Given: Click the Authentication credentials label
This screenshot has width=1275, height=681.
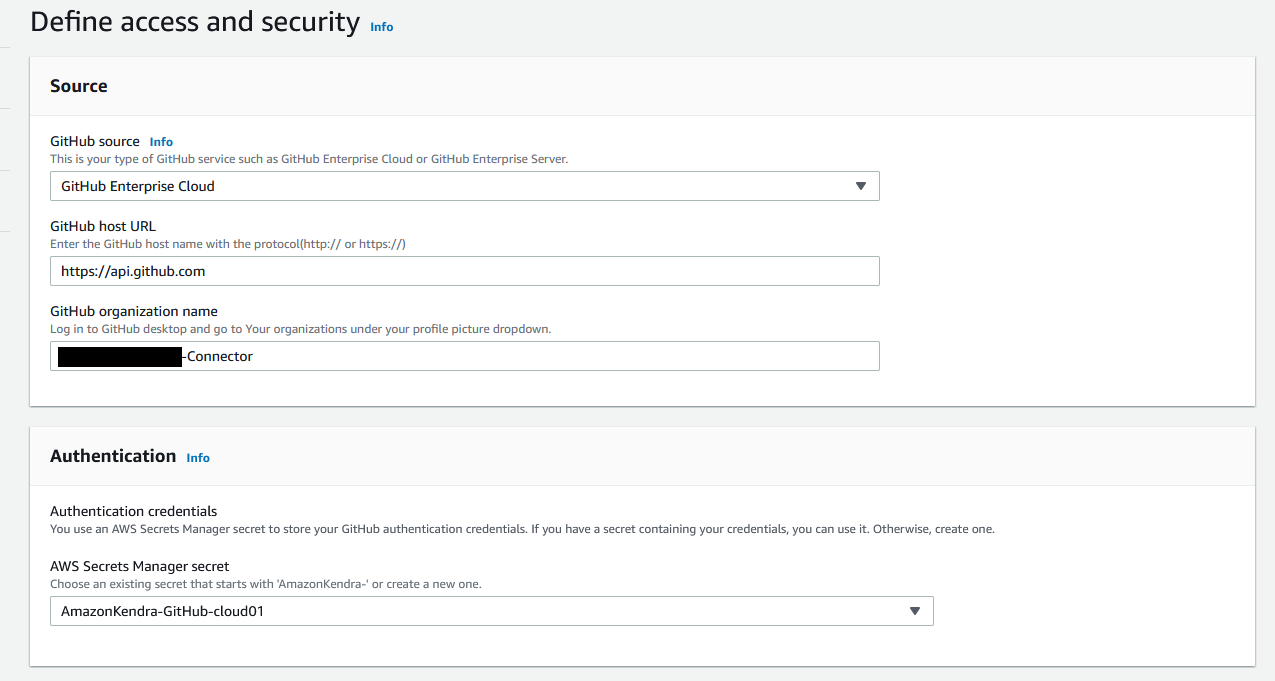Looking at the screenshot, I should coord(133,511).
